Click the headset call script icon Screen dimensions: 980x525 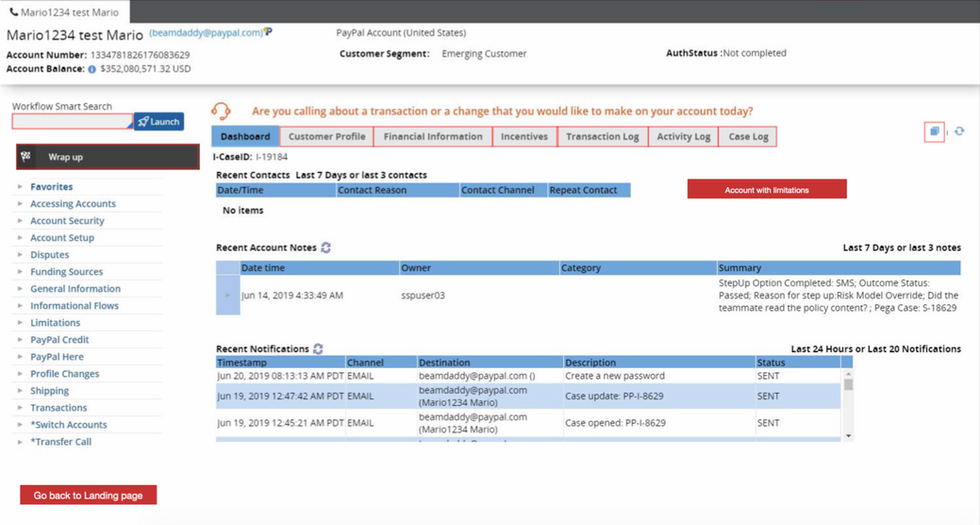tap(221, 111)
